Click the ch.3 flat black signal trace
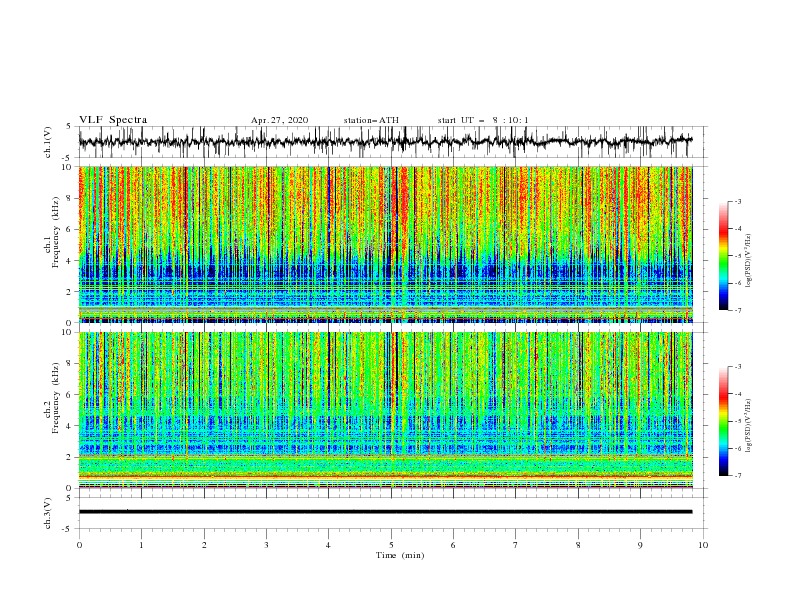This screenshot has height=612, width=792. pyautogui.click(x=385, y=512)
